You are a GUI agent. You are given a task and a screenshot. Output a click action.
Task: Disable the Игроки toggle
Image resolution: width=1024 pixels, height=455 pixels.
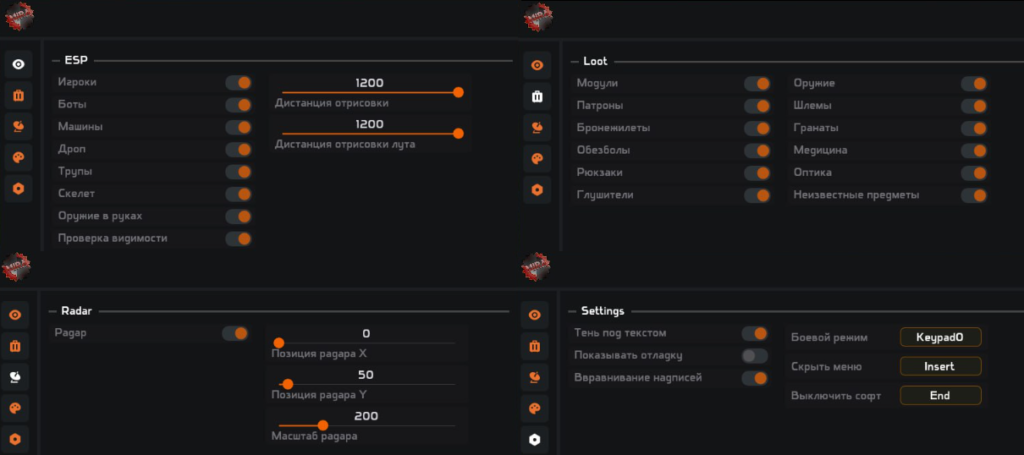point(238,83)
